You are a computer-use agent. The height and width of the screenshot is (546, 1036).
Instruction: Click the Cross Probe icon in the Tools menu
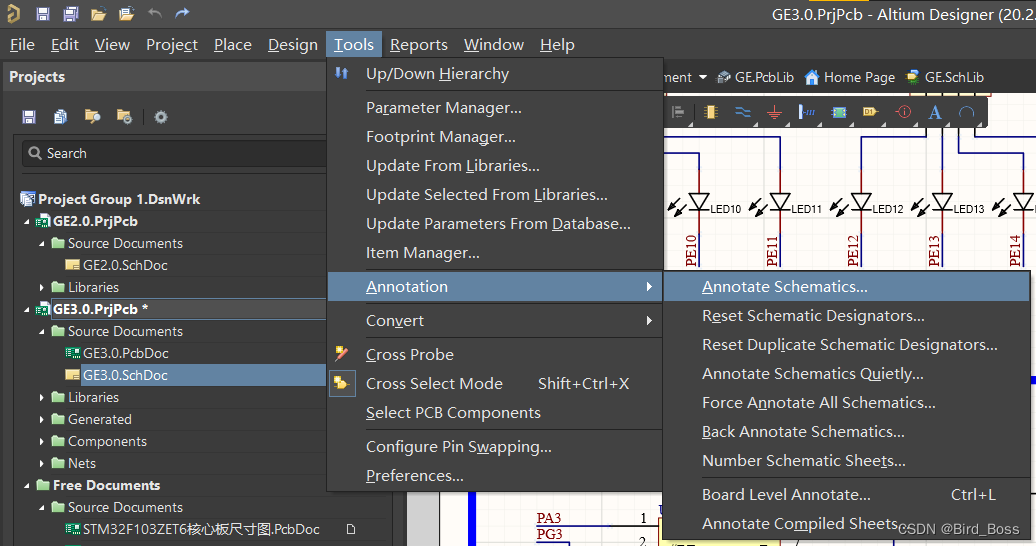pos(342,354)
